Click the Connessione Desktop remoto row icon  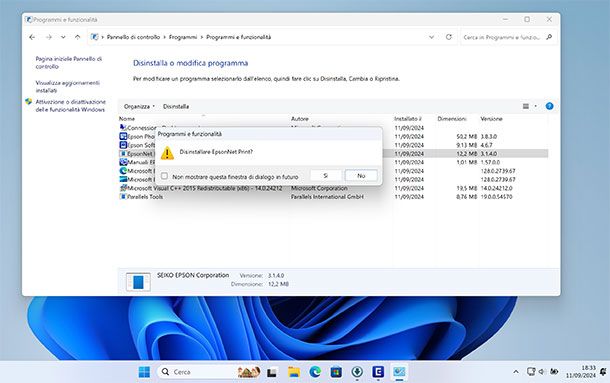pos(123,128)
